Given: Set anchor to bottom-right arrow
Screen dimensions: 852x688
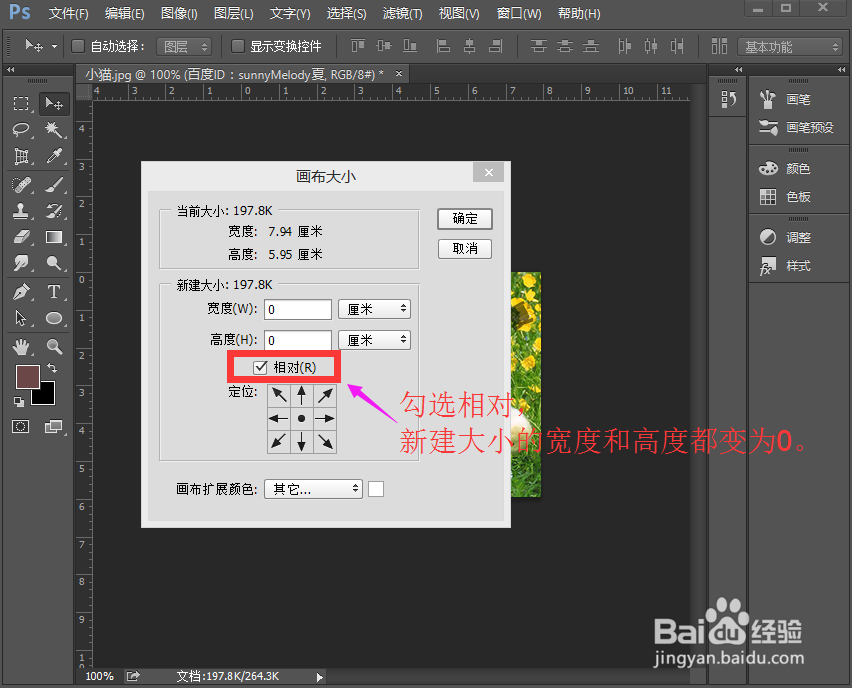Looking at the screenshot, I should coord(325,442).
